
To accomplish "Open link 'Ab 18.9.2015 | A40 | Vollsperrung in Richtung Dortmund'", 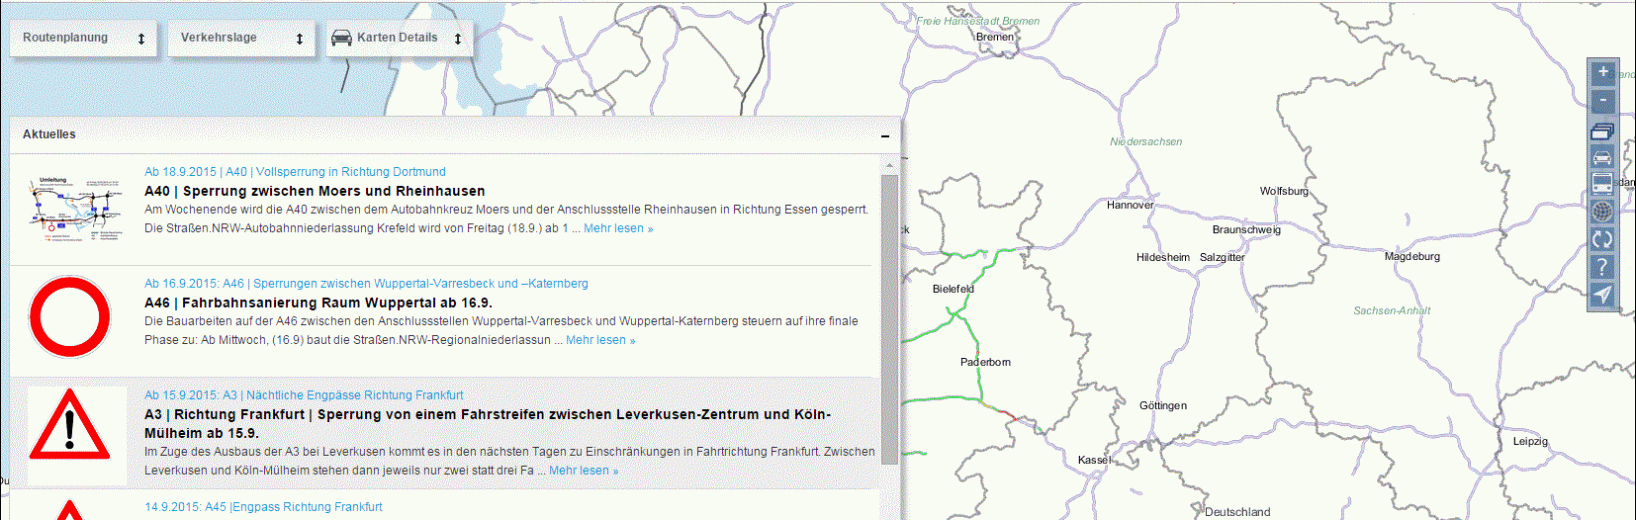I will [295, 172].
